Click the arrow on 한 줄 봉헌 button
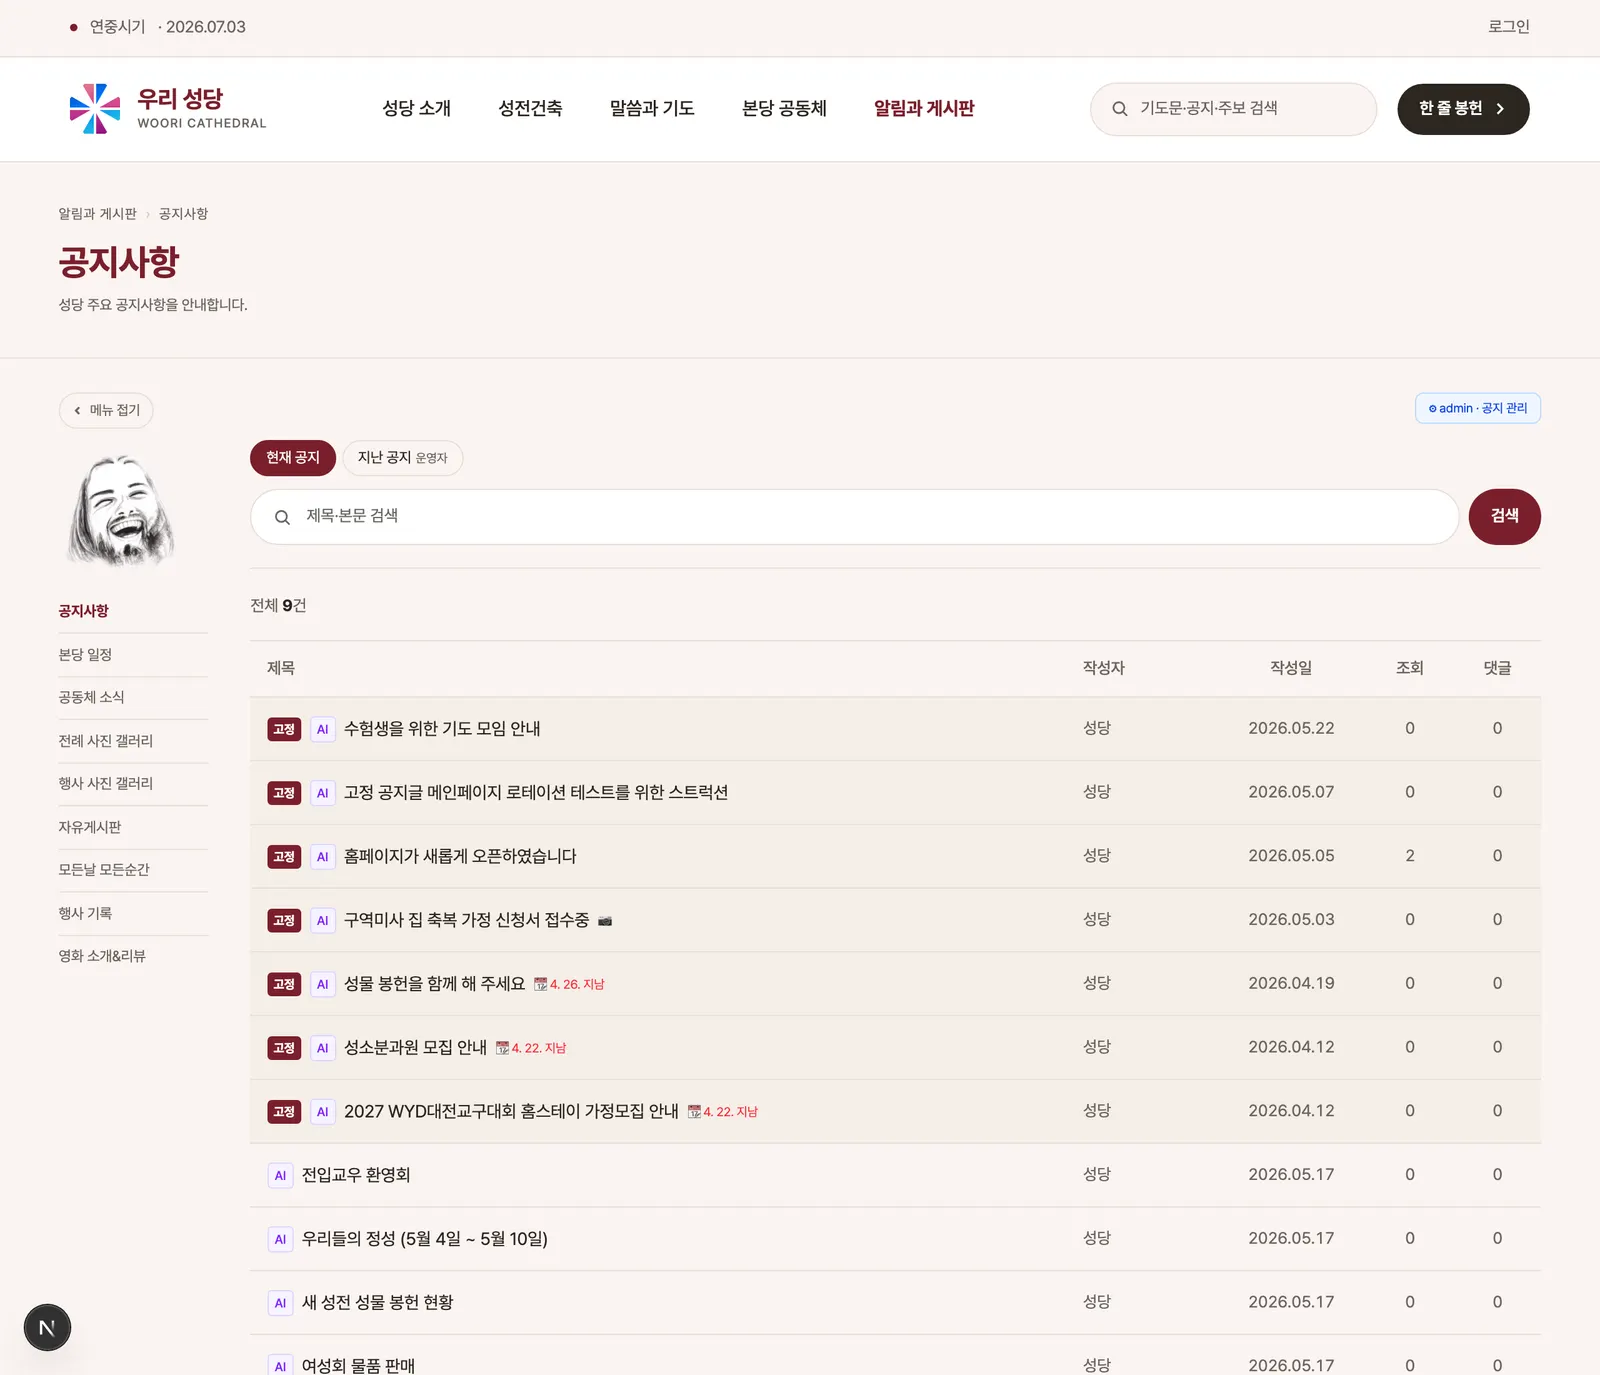Viewport: 1600px width, 1375px height. 1500,109
